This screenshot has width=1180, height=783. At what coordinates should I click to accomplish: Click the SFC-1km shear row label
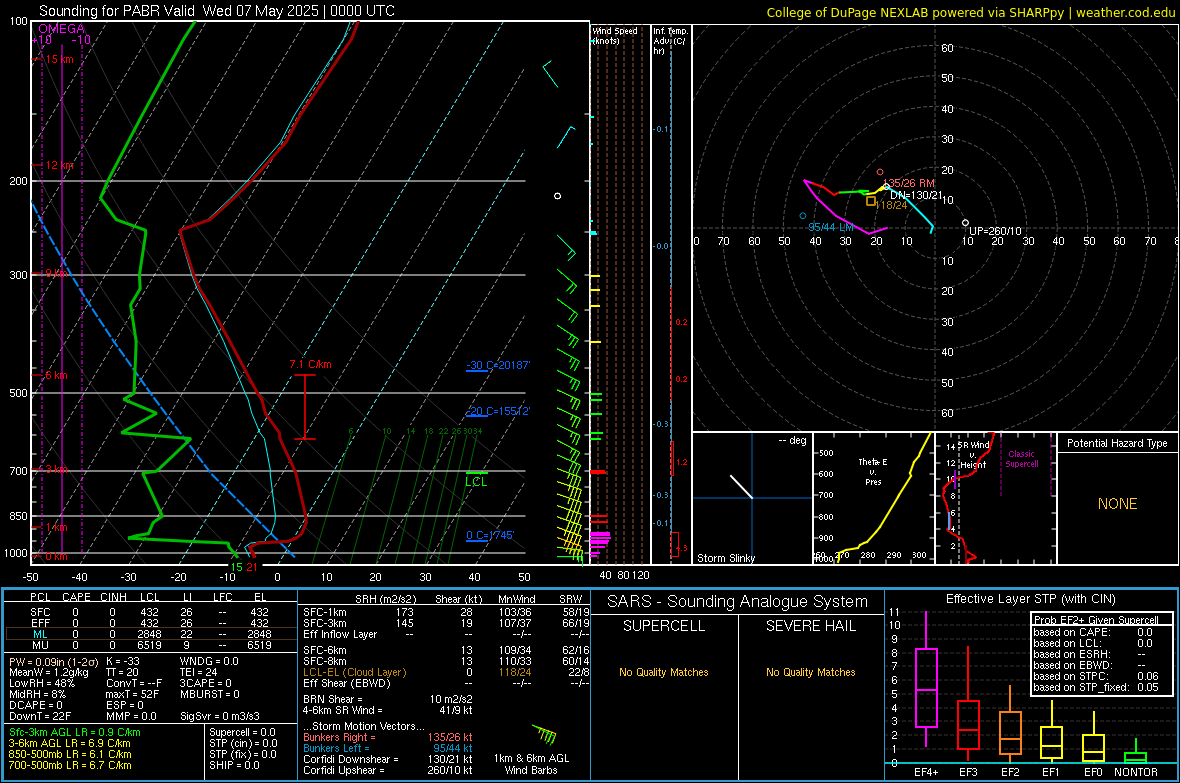tap(324, 612)
